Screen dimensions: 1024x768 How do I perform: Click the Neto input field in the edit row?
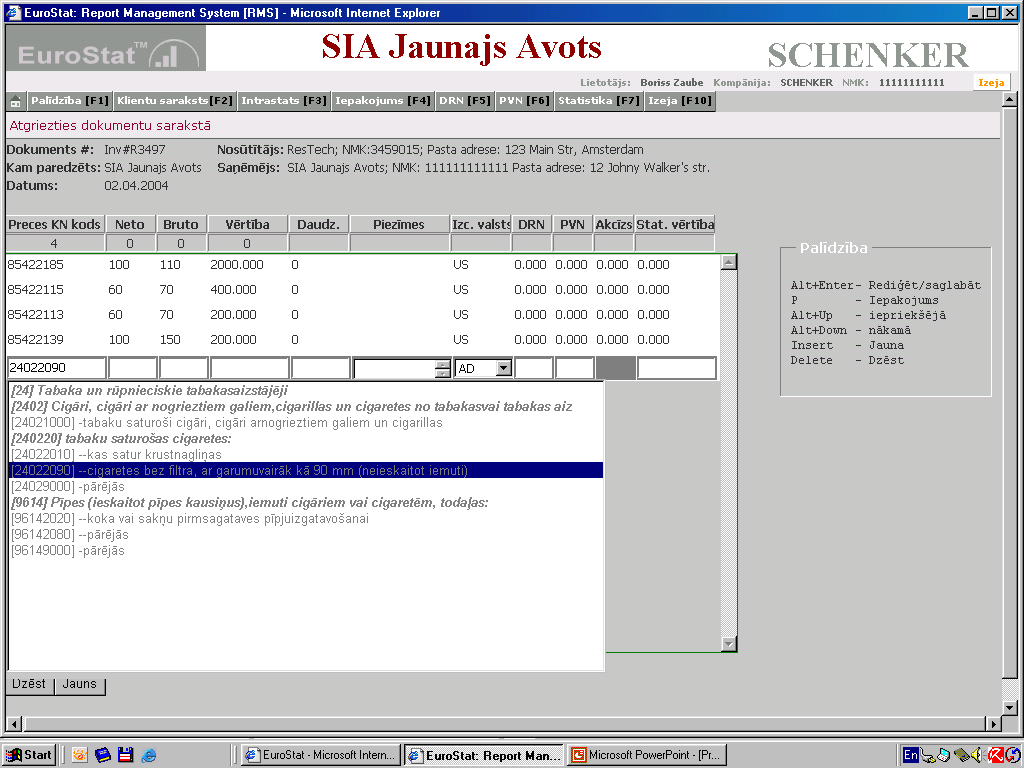(x=133, y=368)
